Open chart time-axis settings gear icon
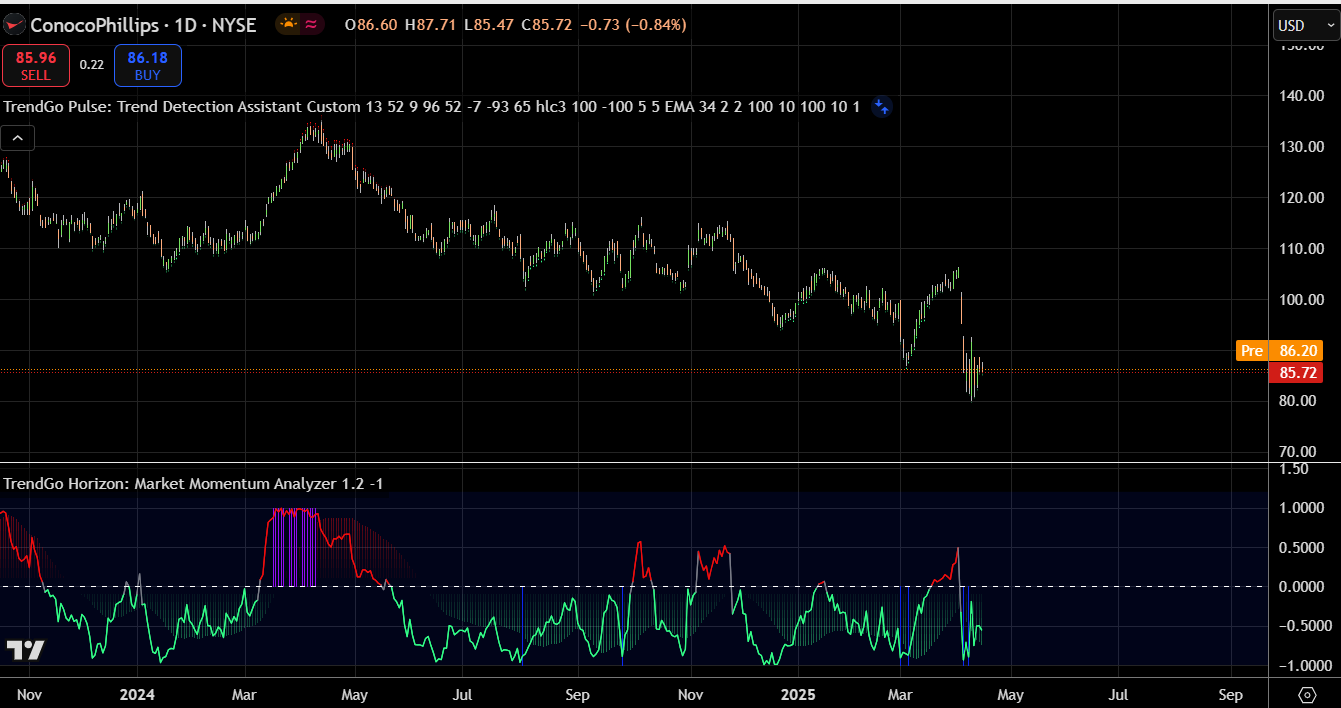The image size is (1341, 708). click(1306, 694)
